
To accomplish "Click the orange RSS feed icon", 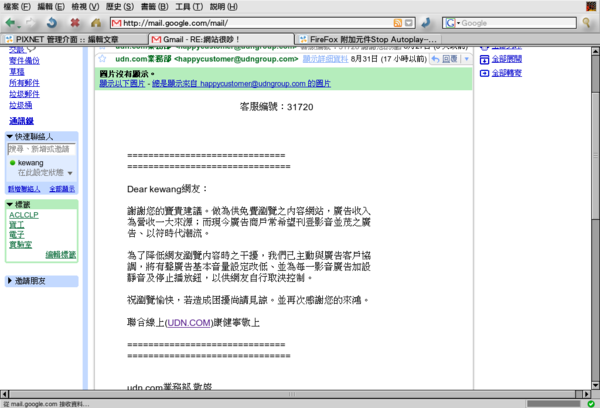I will click(398, 23).
